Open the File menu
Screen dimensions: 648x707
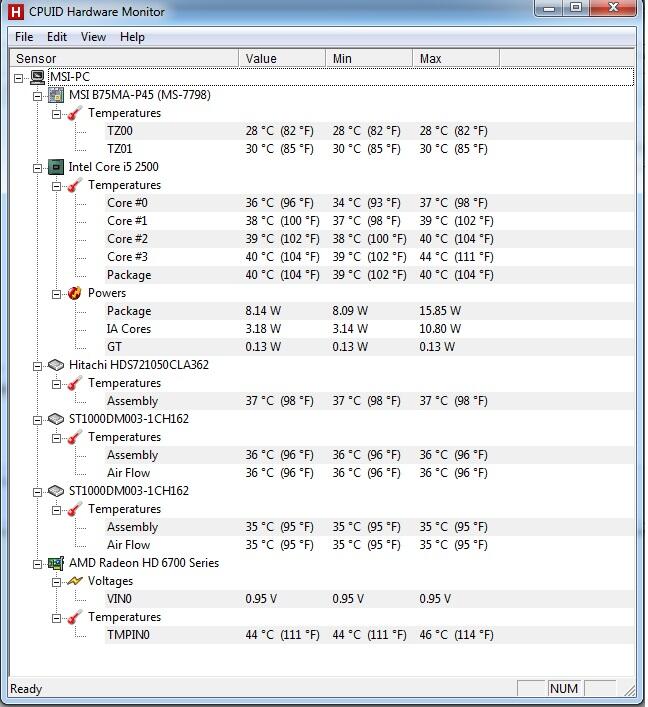pos(24,37)
